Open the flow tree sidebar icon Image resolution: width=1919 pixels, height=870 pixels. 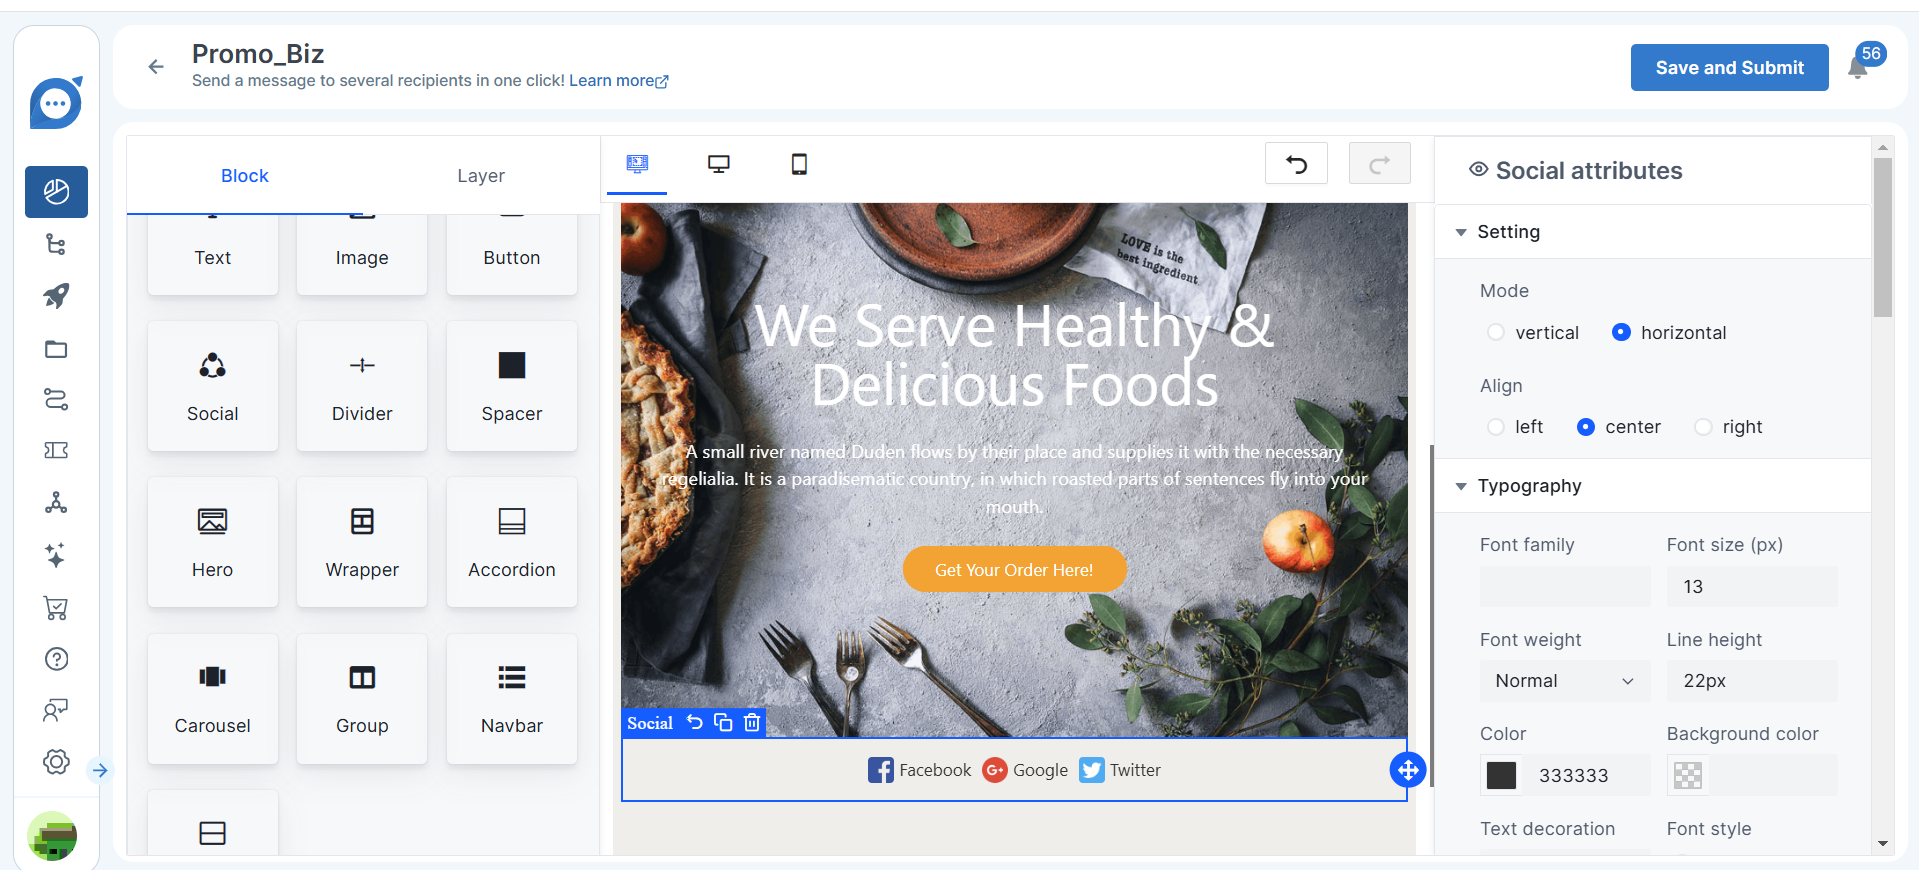tap(56, 244)
